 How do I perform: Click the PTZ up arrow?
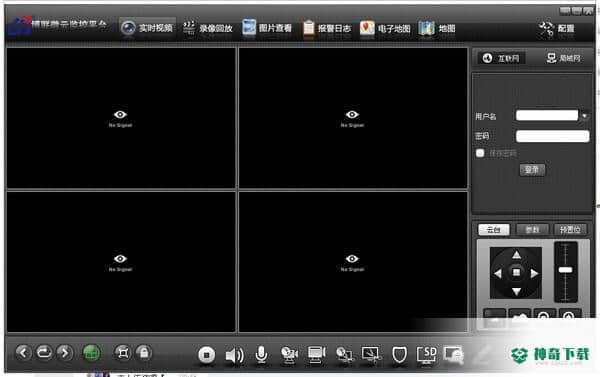516,255
